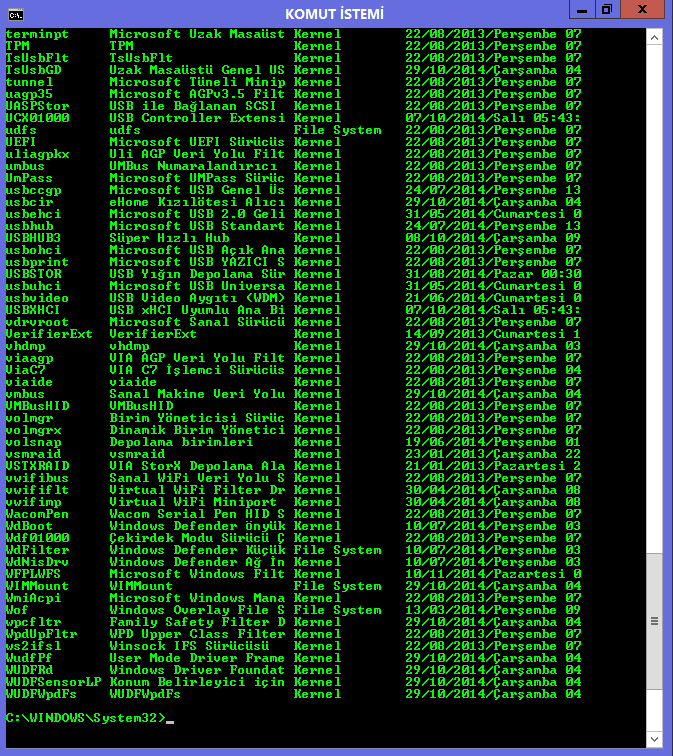The image size is (673, 756).
Task: Click the 'File System' type on udfs row
Action: [x=337, y=130]
